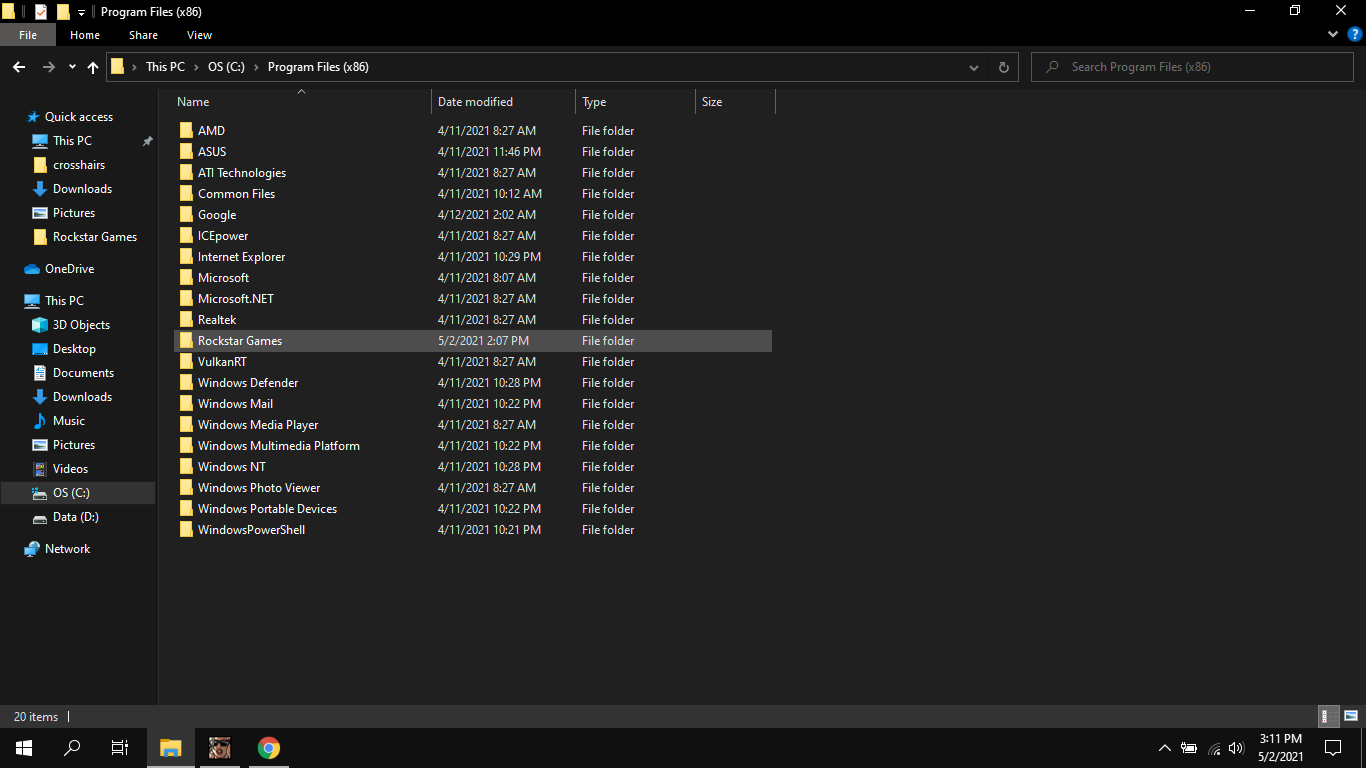Switch to the View ribbon tab
Image resolution: width=1366 pixels, height=768 pixels.
point(200,35)
